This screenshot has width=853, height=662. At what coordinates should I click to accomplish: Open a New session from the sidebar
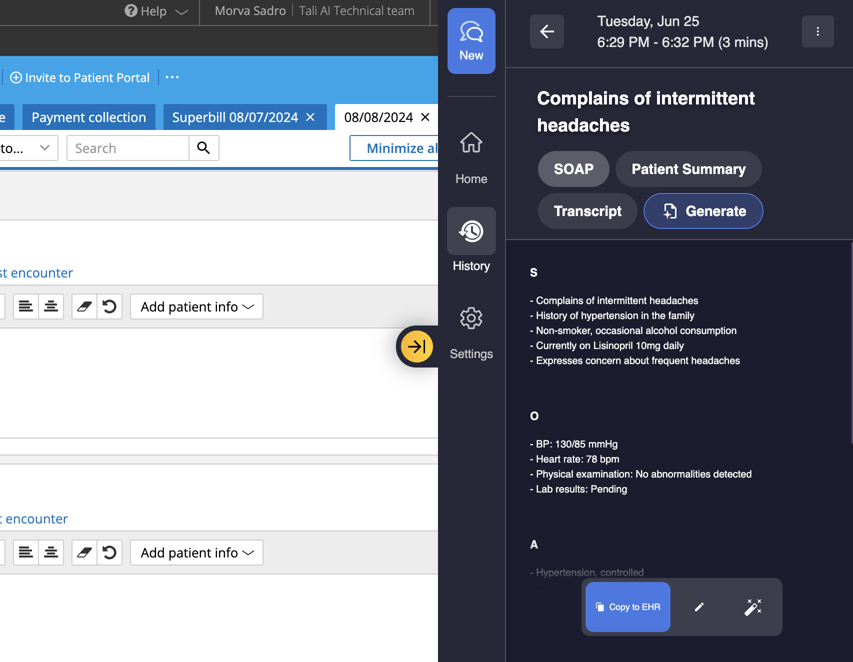click(471, 40)
